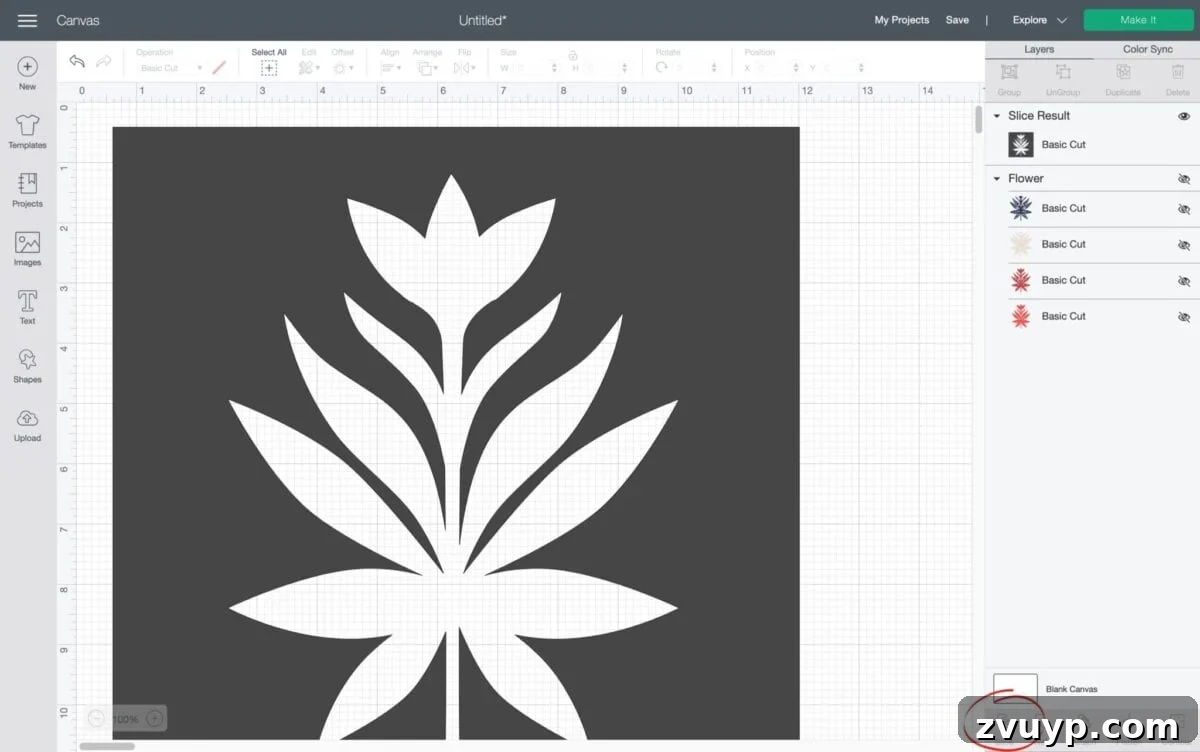Create a New project from sidebar
Image resolution: width=1200 pixels, height=752 pixels.
tap(27, 73)
